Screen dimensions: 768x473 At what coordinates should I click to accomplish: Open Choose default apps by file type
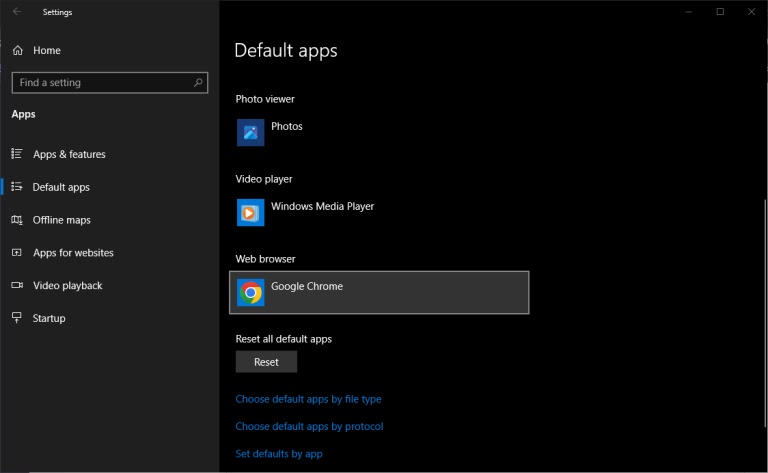[x=308, y=399]
